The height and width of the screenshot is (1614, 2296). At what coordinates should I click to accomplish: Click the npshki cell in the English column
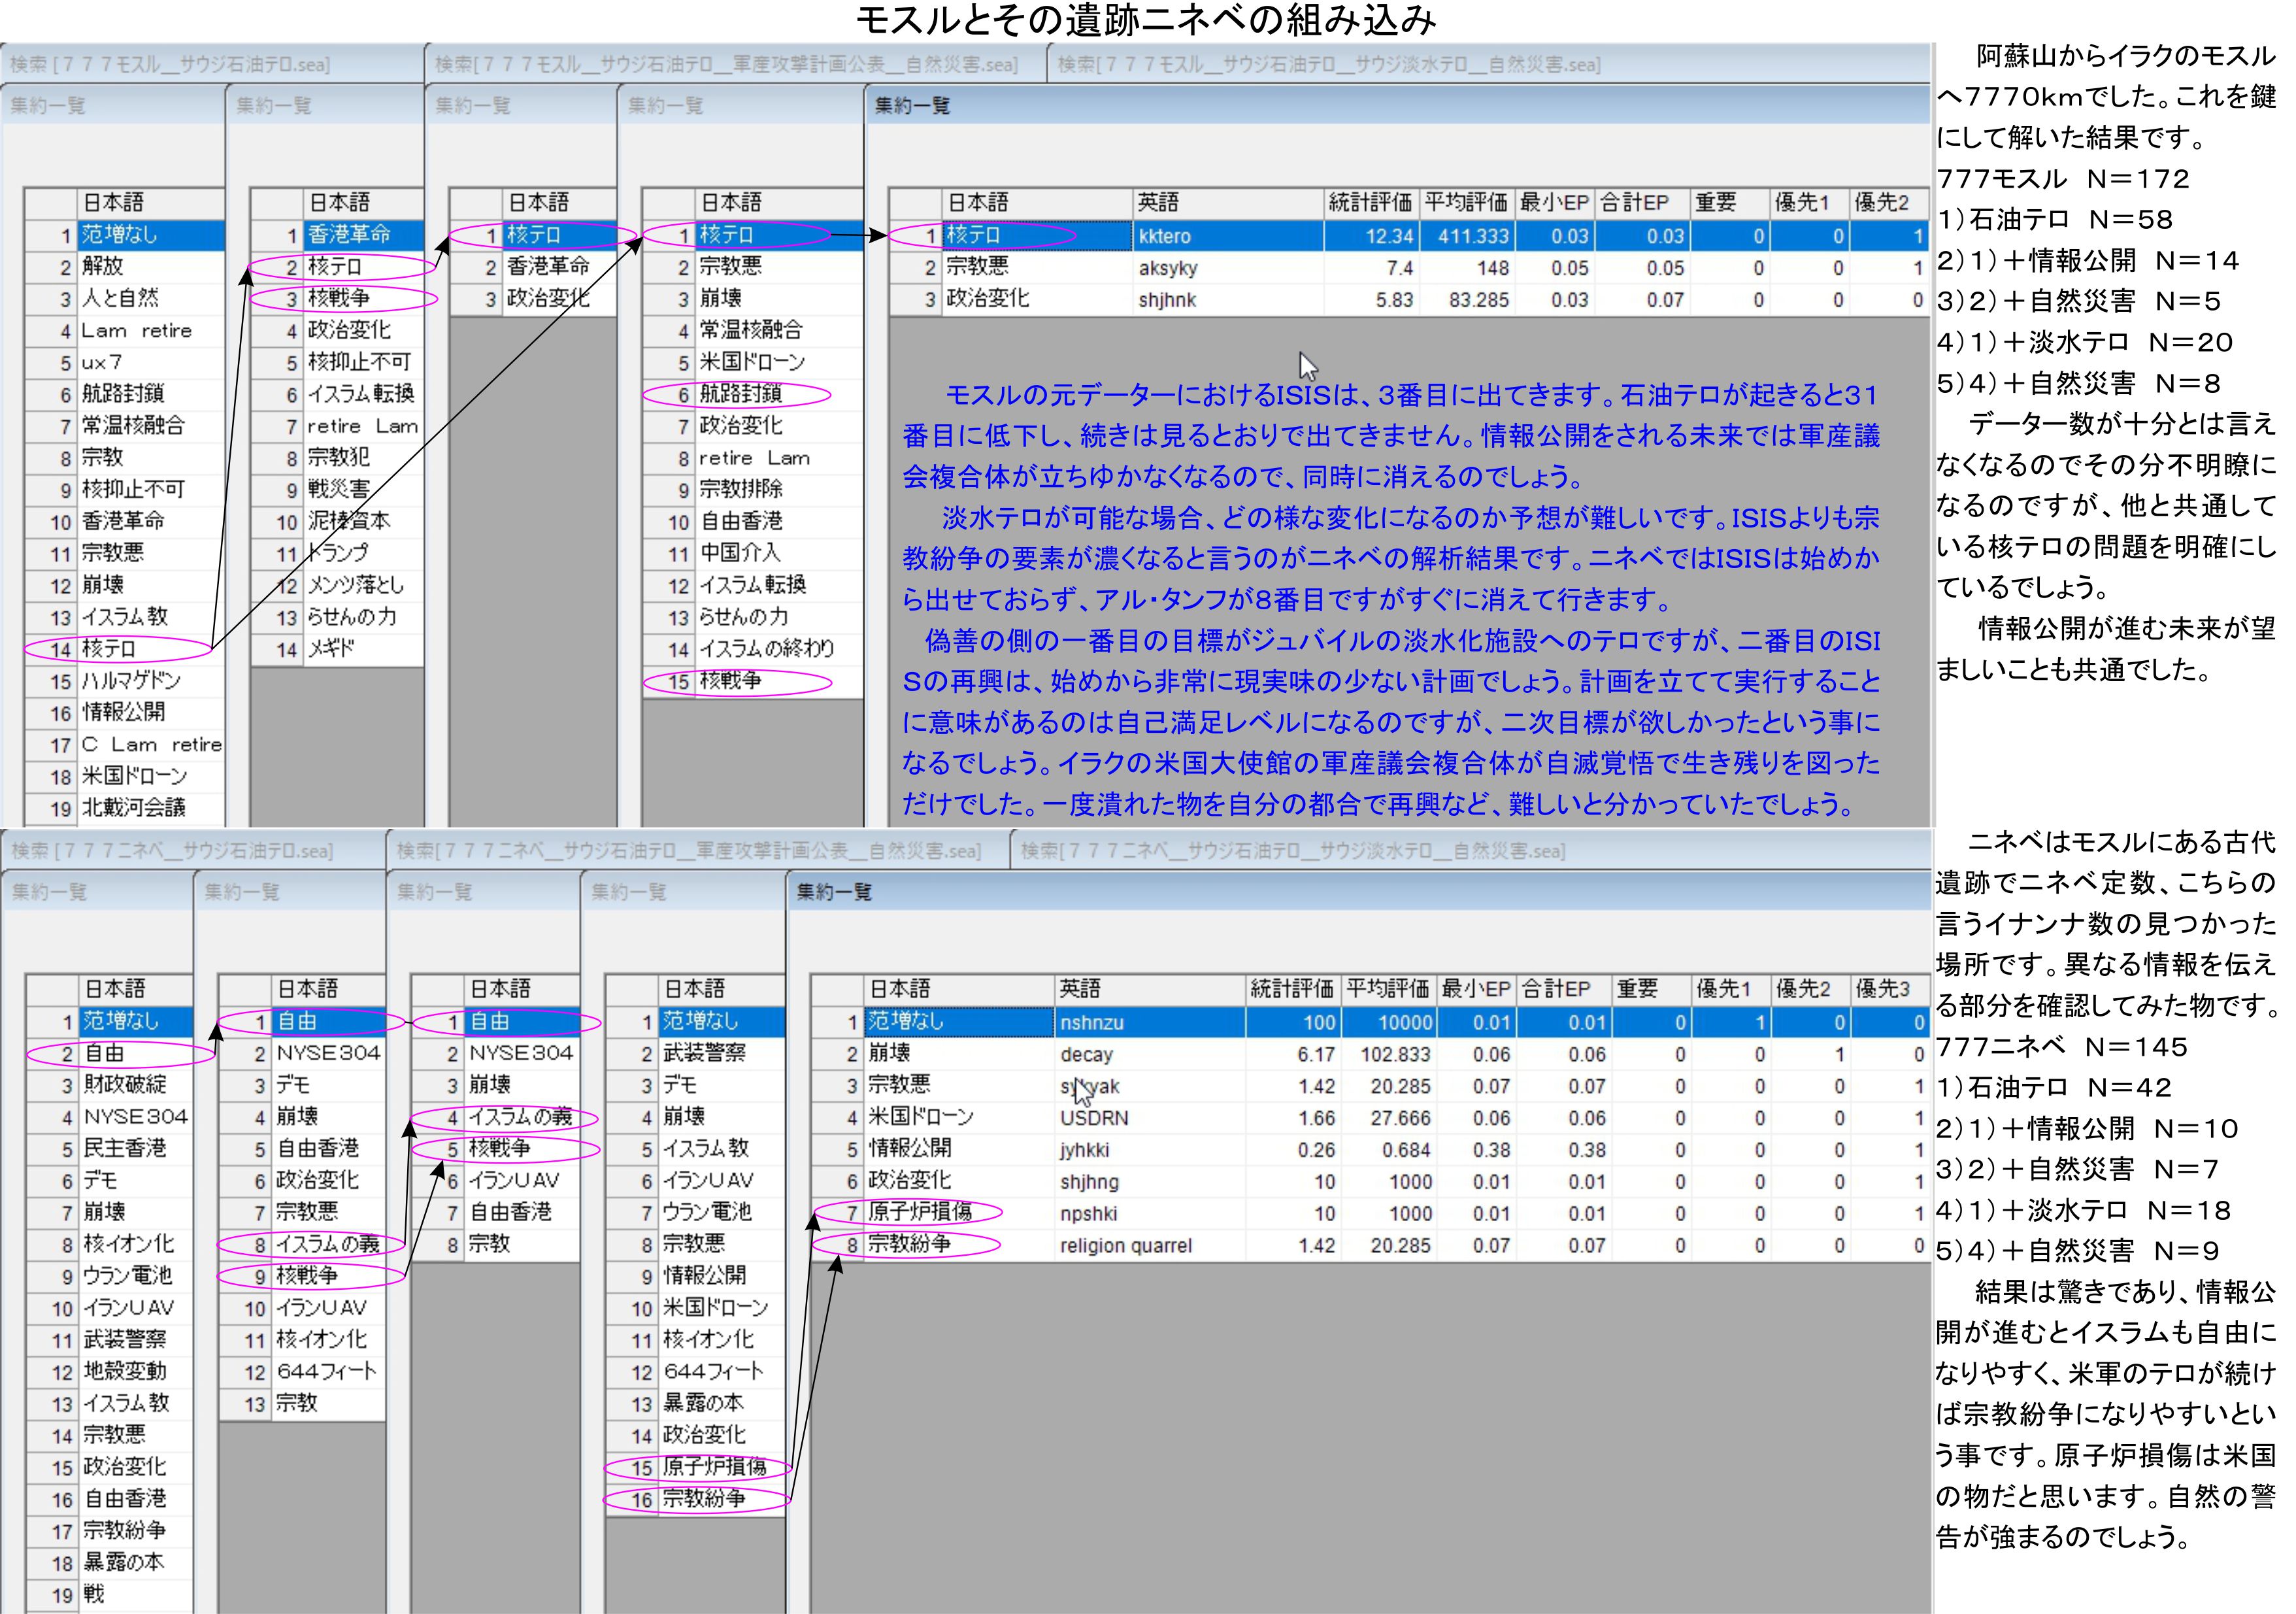pos(1088,1214)
